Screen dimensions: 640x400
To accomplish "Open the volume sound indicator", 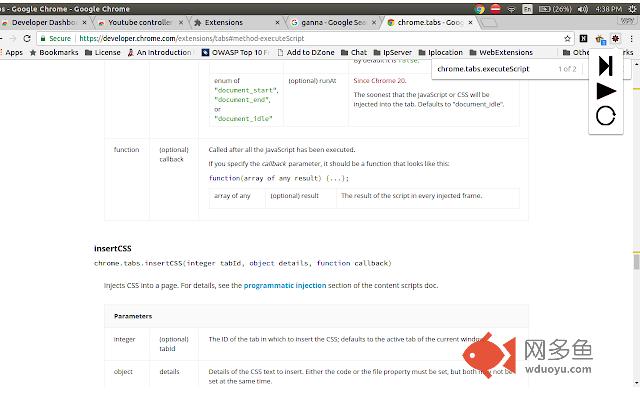I will 583,9.
